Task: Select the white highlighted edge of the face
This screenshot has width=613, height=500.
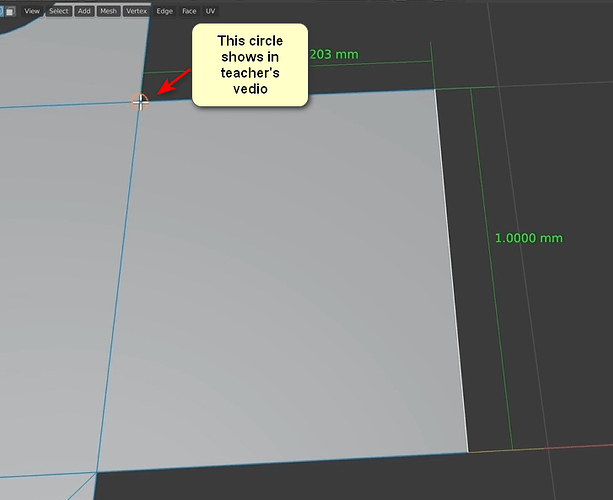Action: coord(452,271)
